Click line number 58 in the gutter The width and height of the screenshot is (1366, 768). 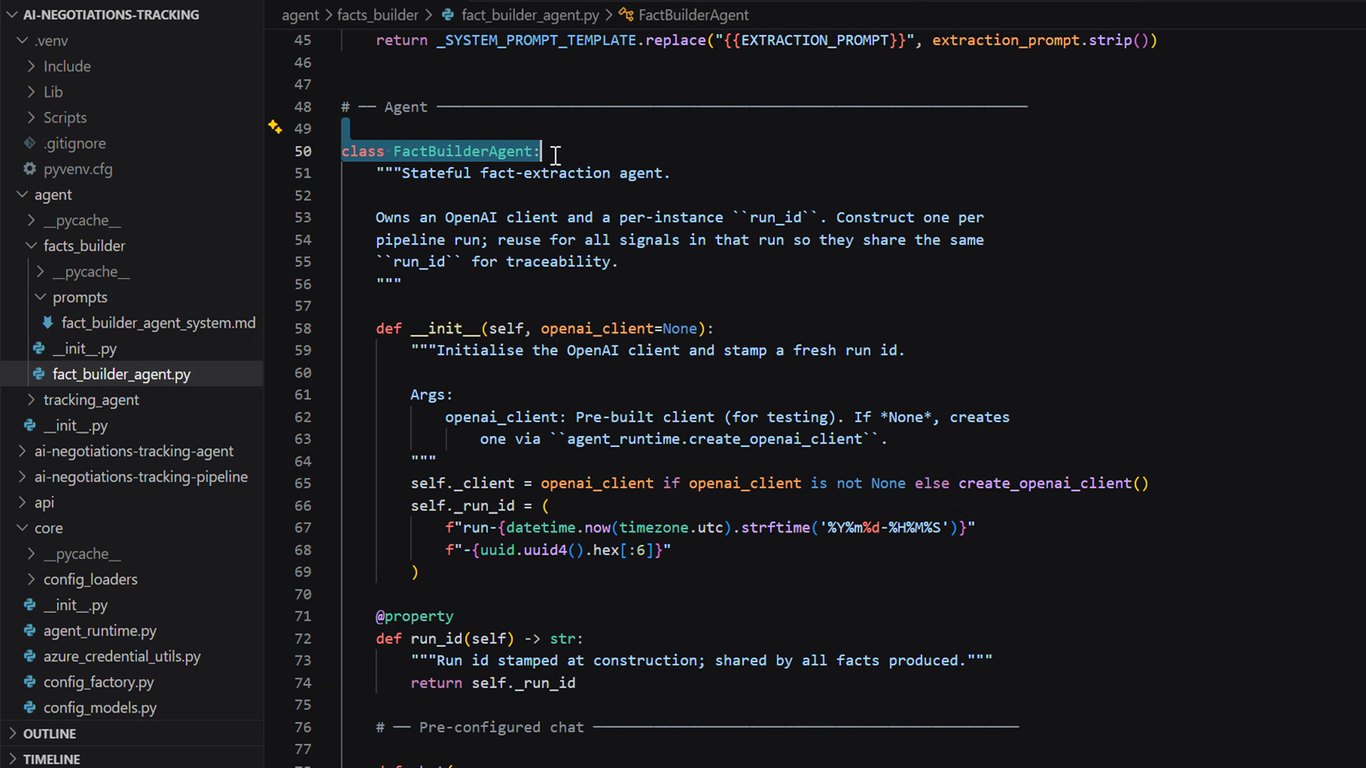click(302, 328)
